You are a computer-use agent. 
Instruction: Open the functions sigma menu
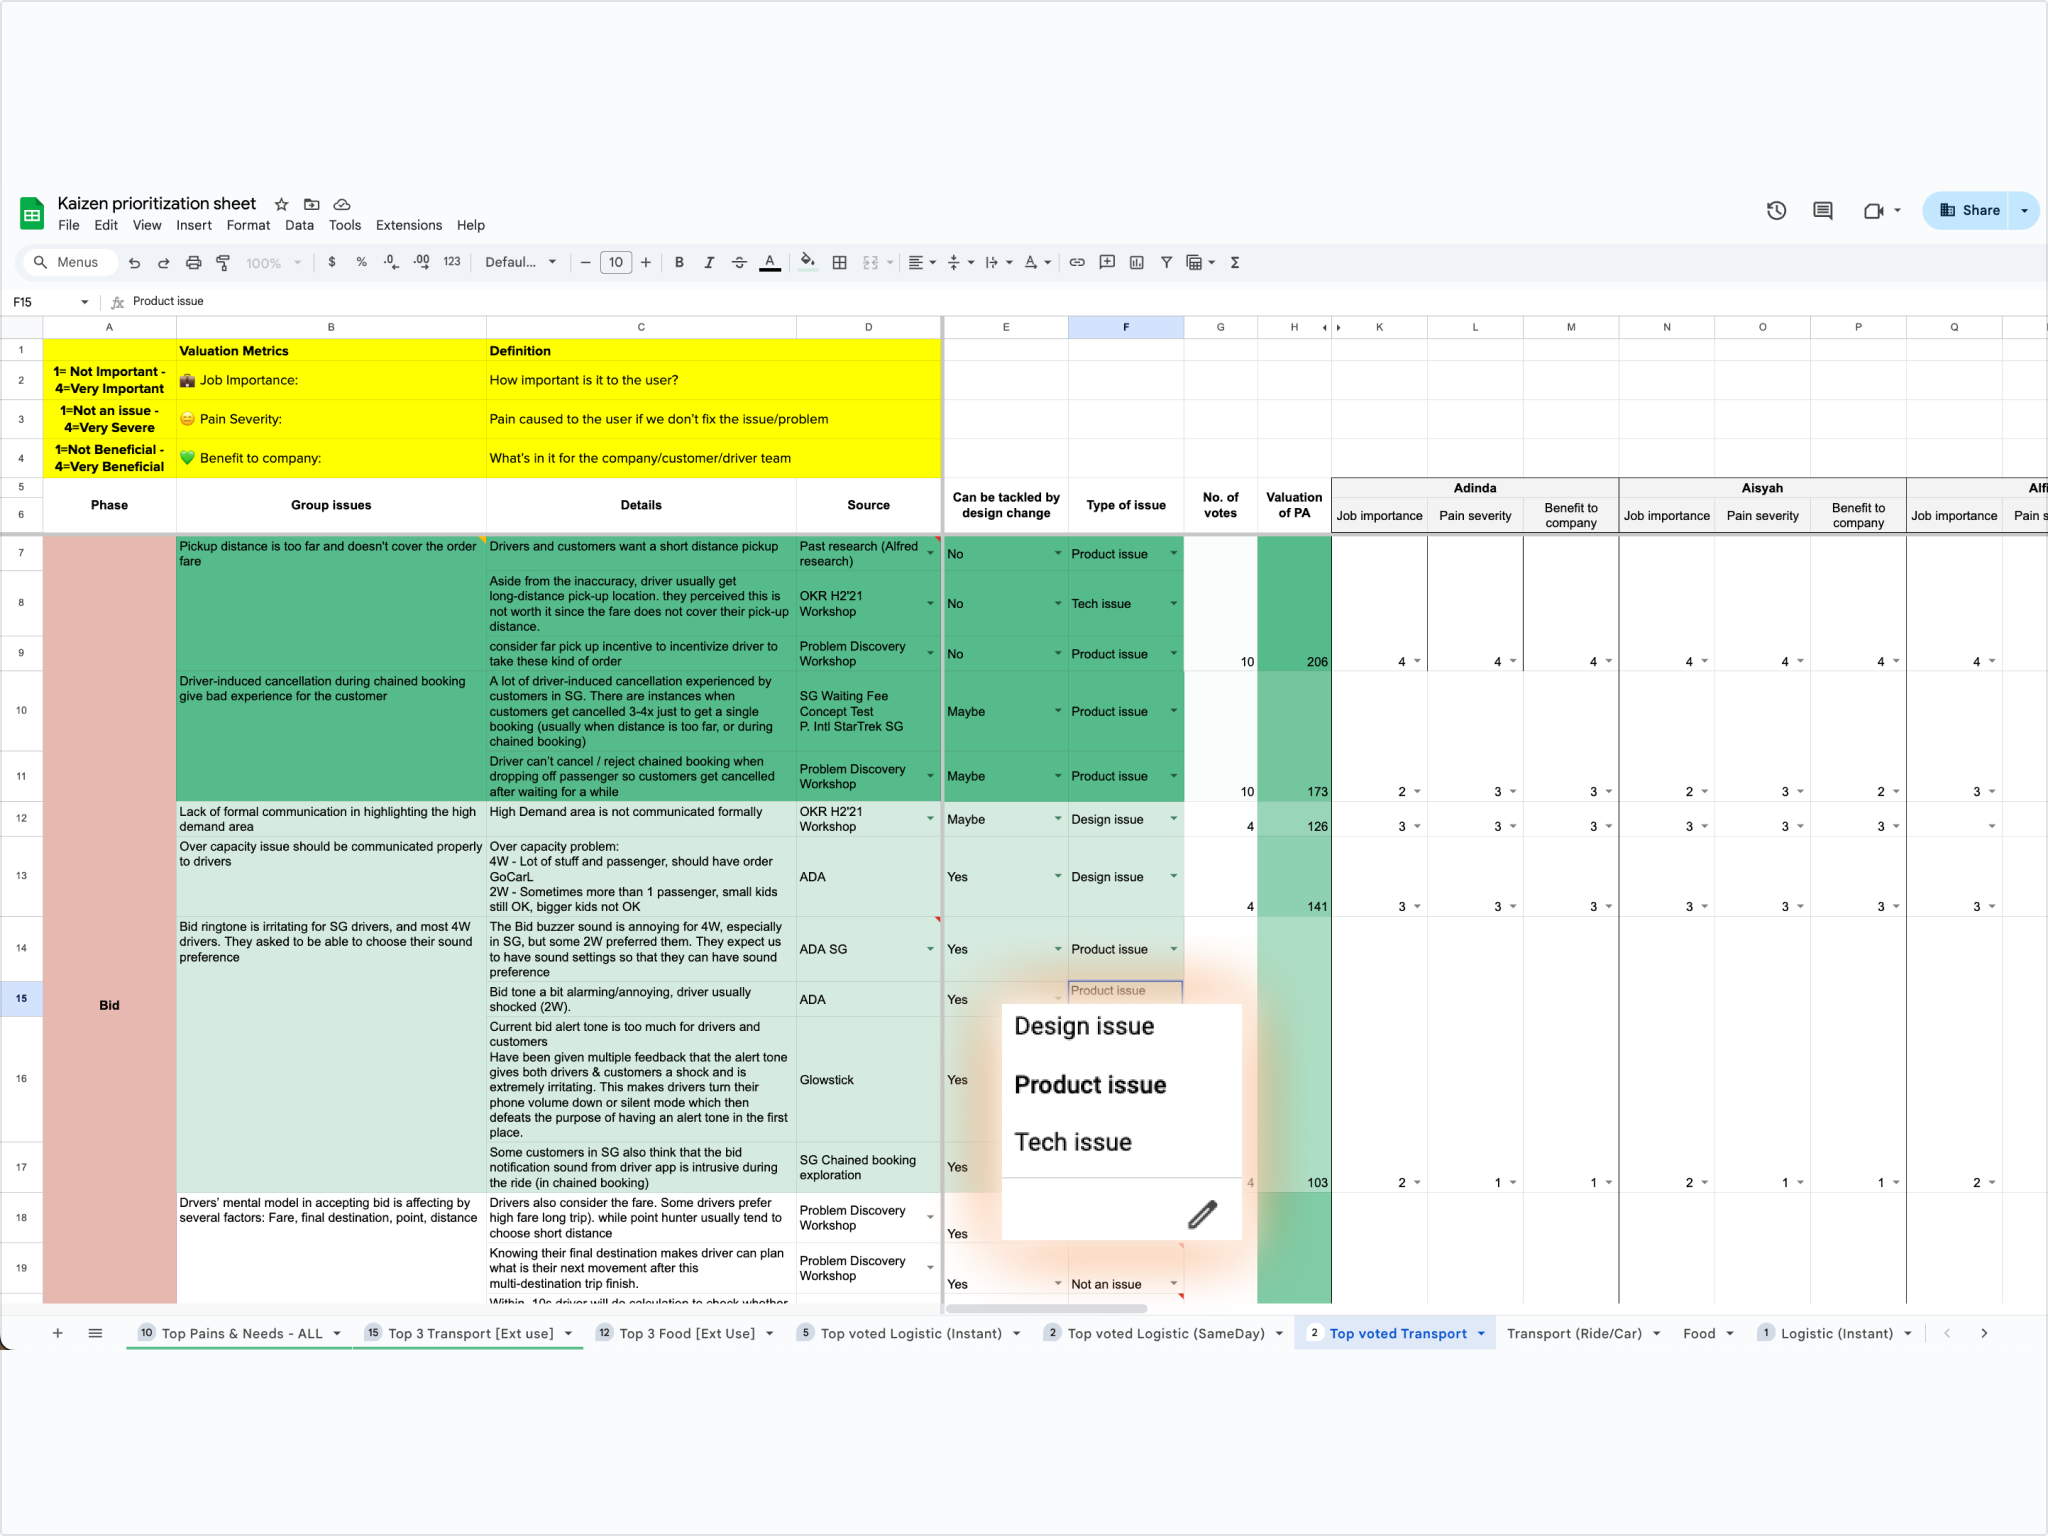tap(1235, 262)
